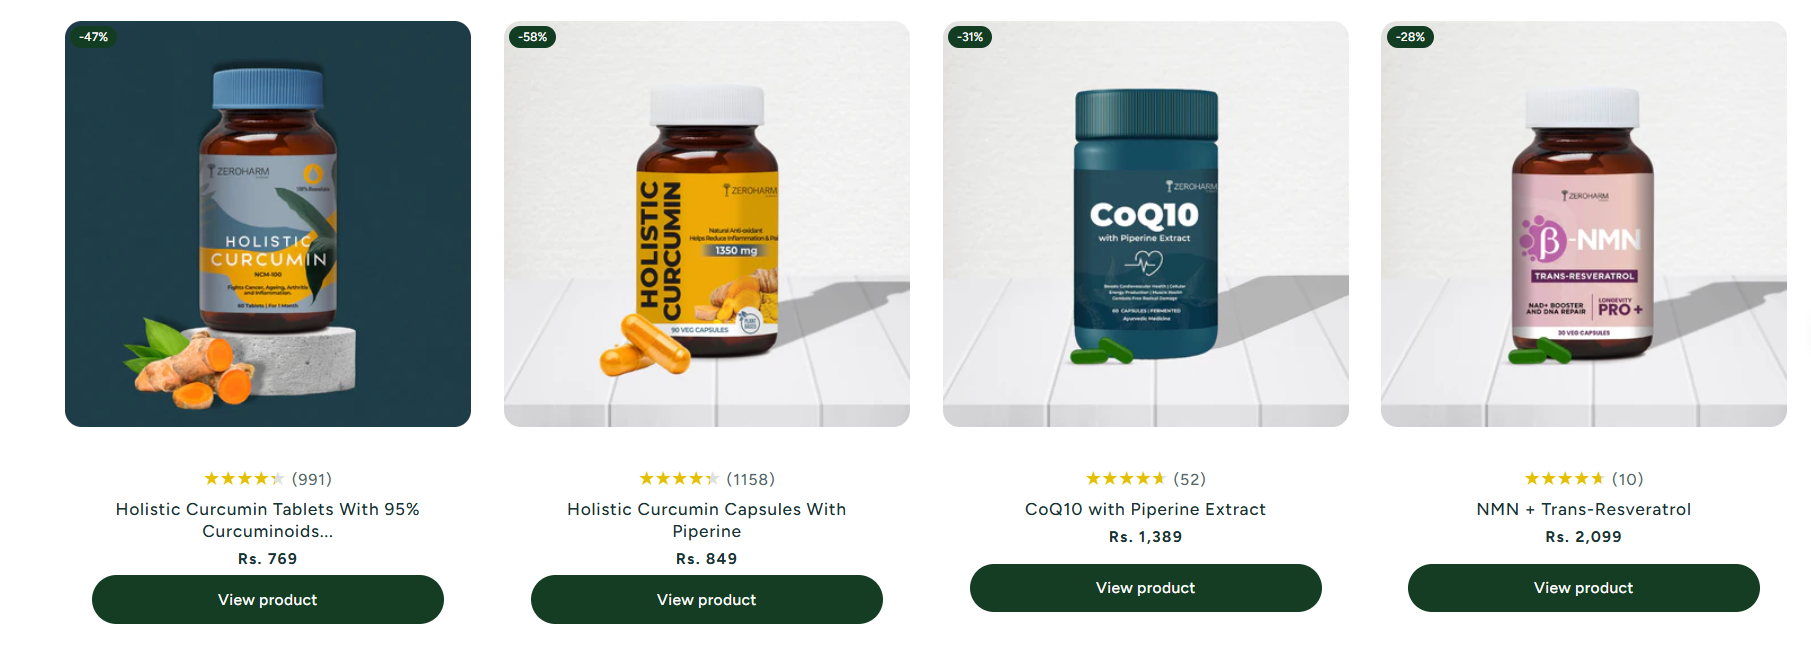
Task: Open Holistic Curcumin Capsules bottle image
Action: click(x=707, y=224)
